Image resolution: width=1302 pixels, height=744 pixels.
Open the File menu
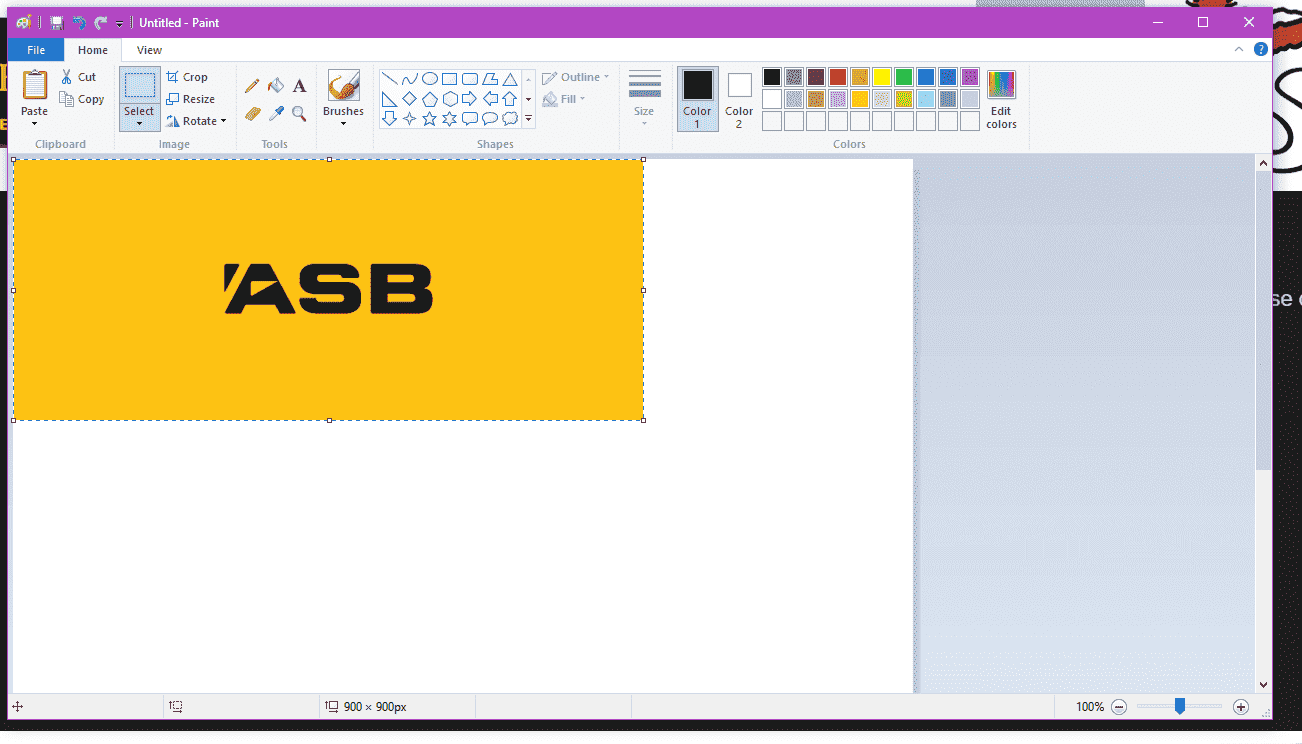tap(36, 50)
